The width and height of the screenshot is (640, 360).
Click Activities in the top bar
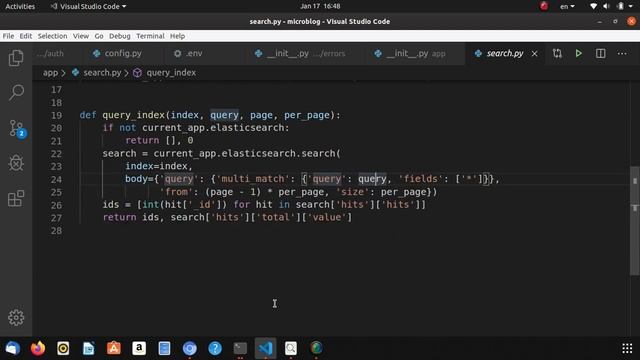click(20, 7)
